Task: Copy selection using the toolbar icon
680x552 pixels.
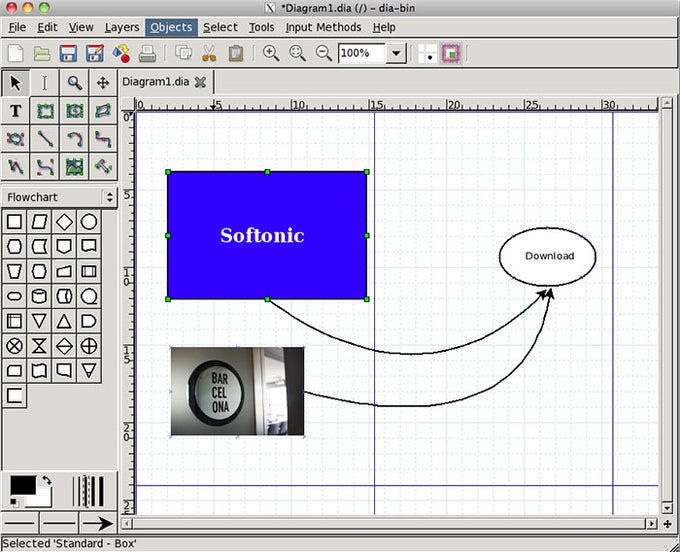Action: click(x=183, y=53)
